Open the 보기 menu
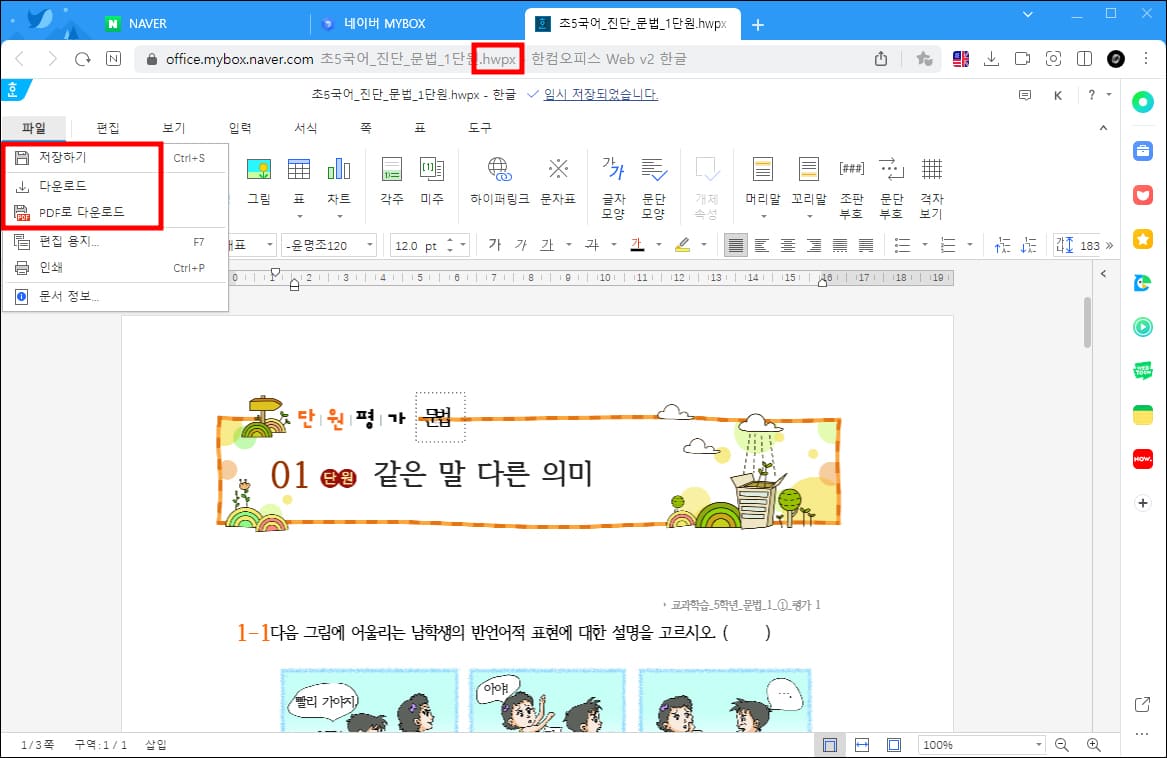This screenshot has width=1167, height=758. click(x=173, y=127)
